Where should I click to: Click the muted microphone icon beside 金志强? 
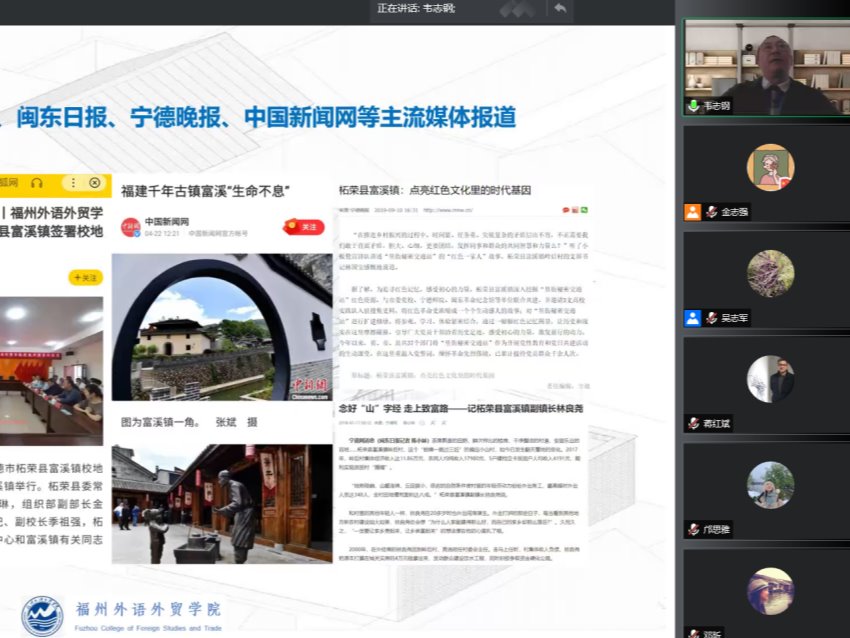click(711, 212)
